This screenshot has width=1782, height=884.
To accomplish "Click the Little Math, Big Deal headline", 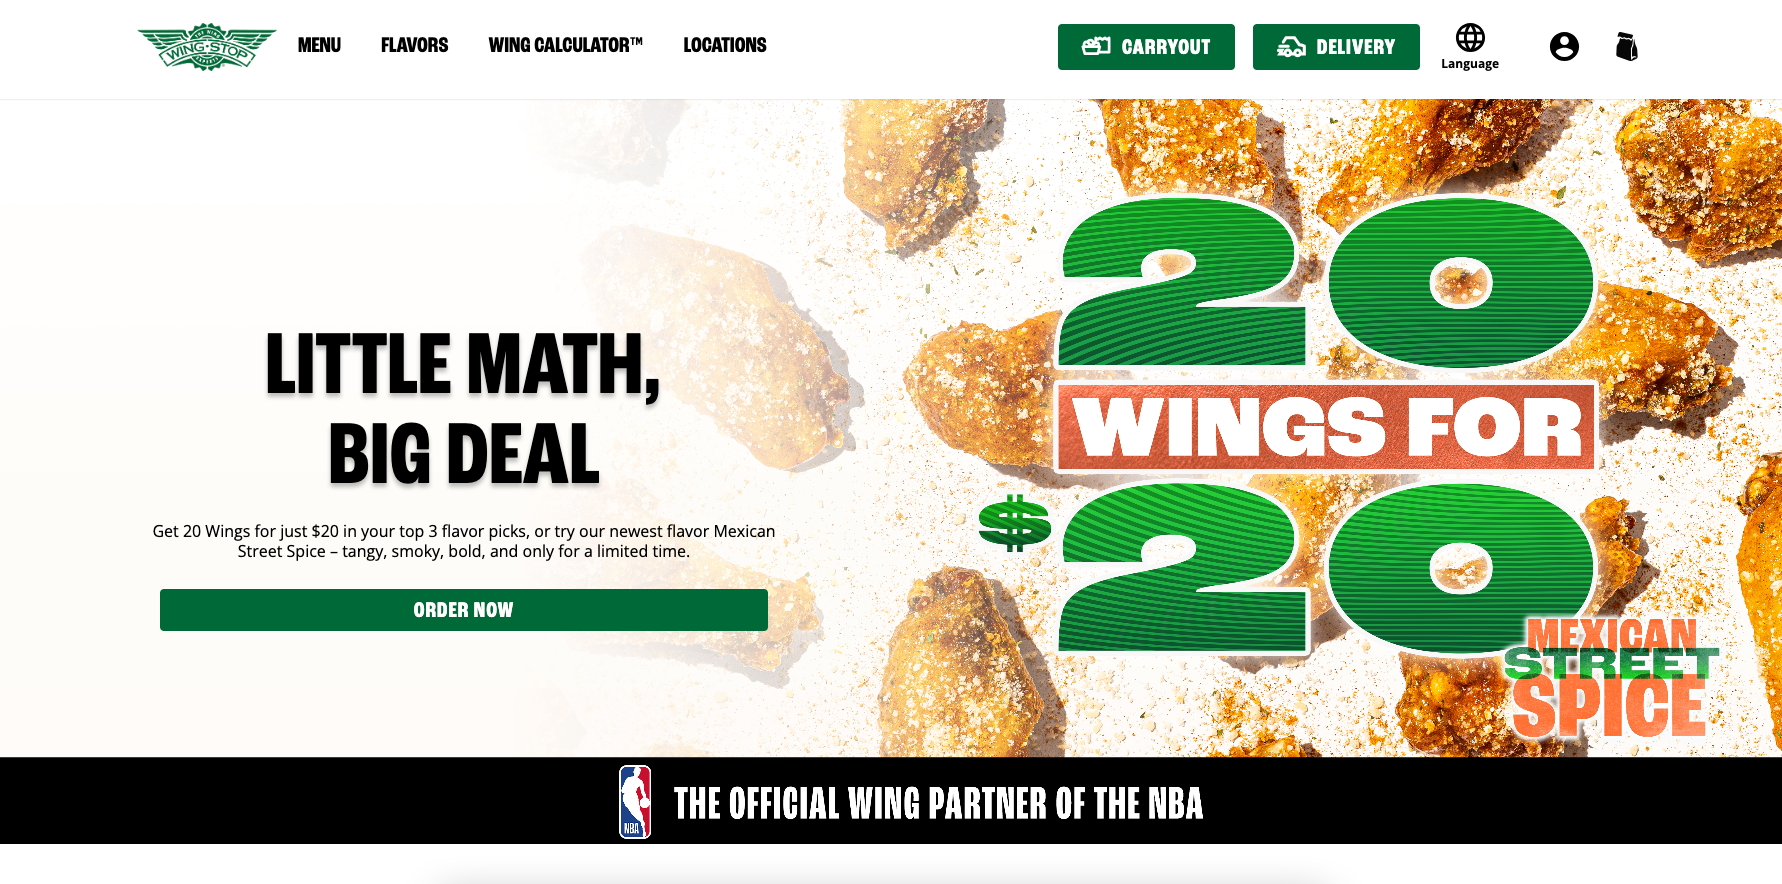I will point(463,408).
